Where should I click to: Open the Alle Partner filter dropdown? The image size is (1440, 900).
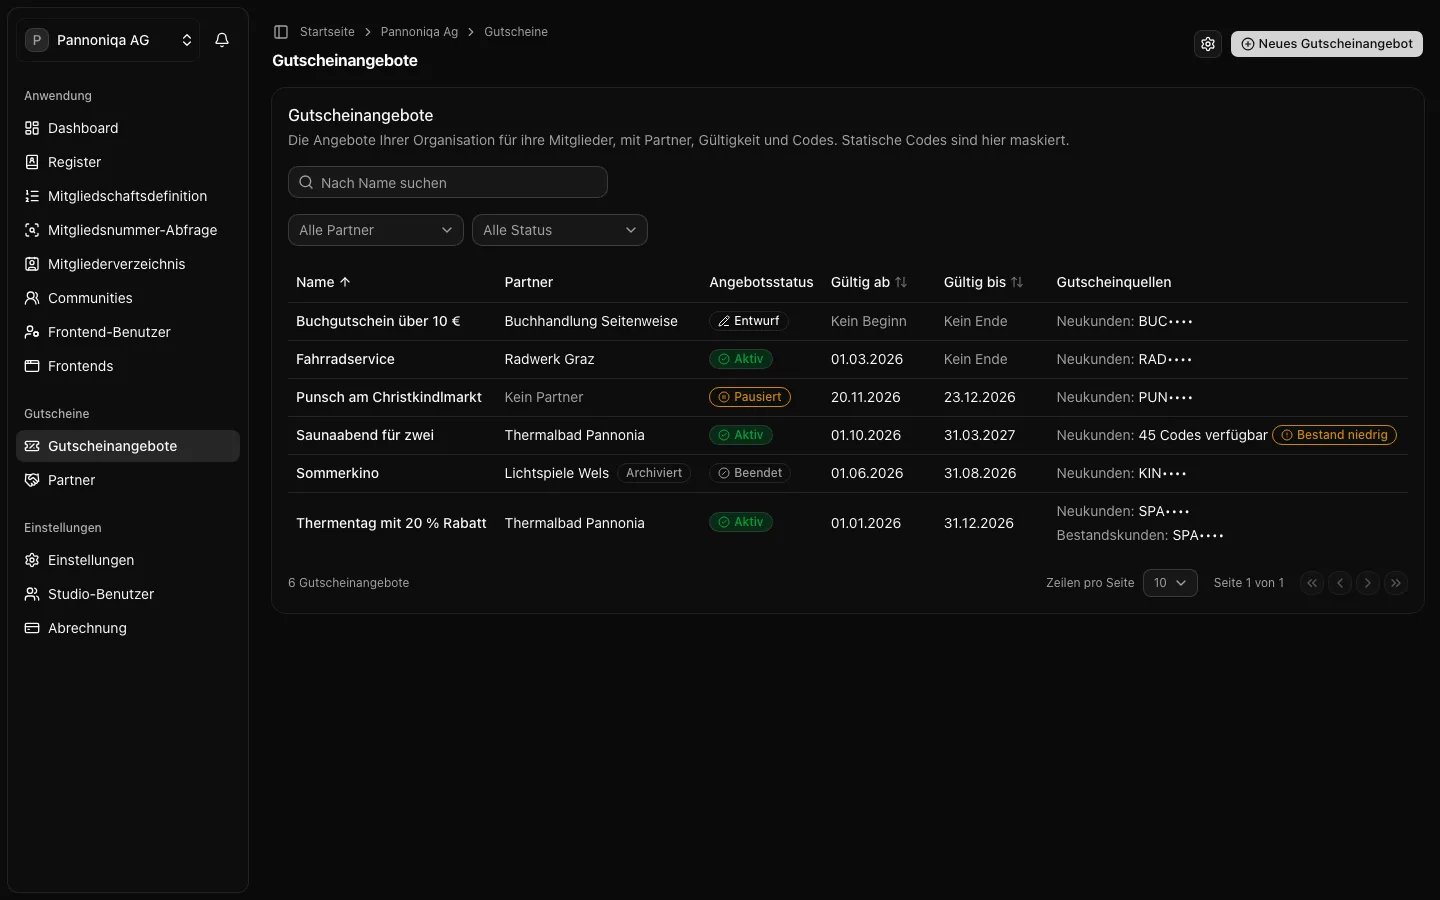tap(376, 230)
